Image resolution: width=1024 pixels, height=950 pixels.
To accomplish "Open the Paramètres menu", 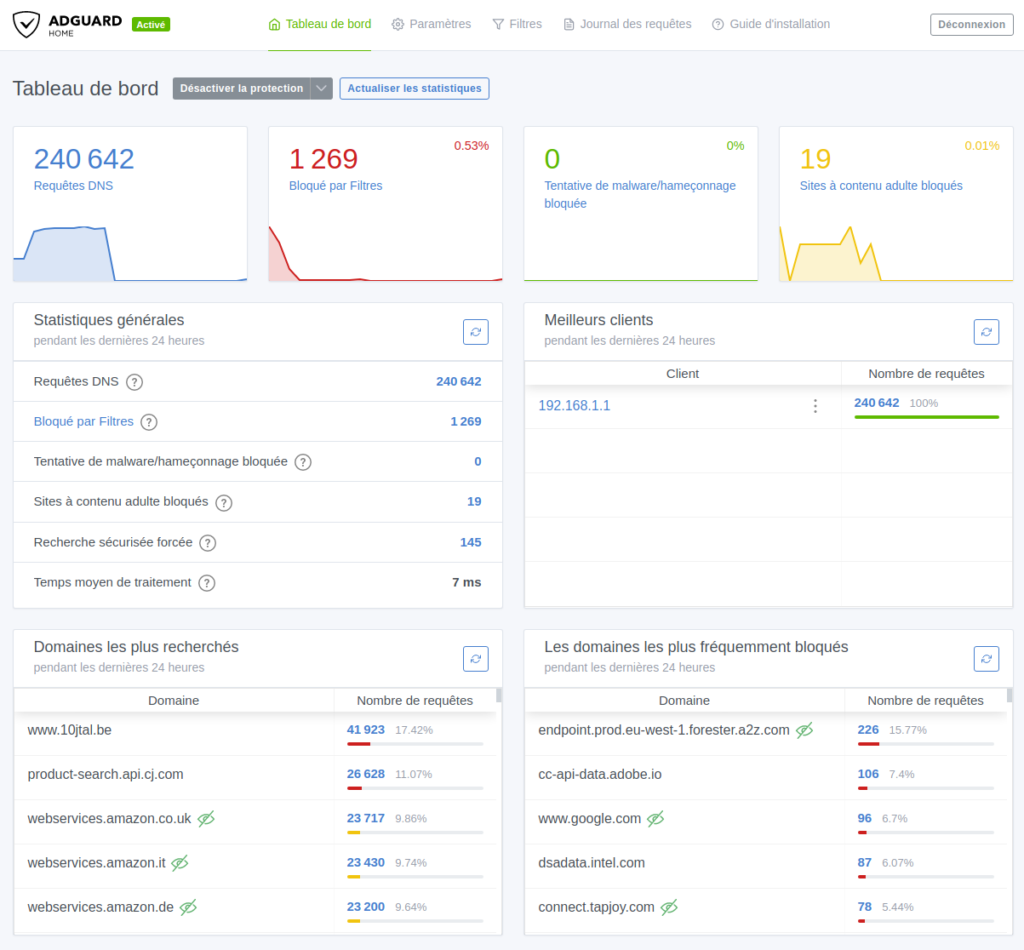I will coord(431,24).
